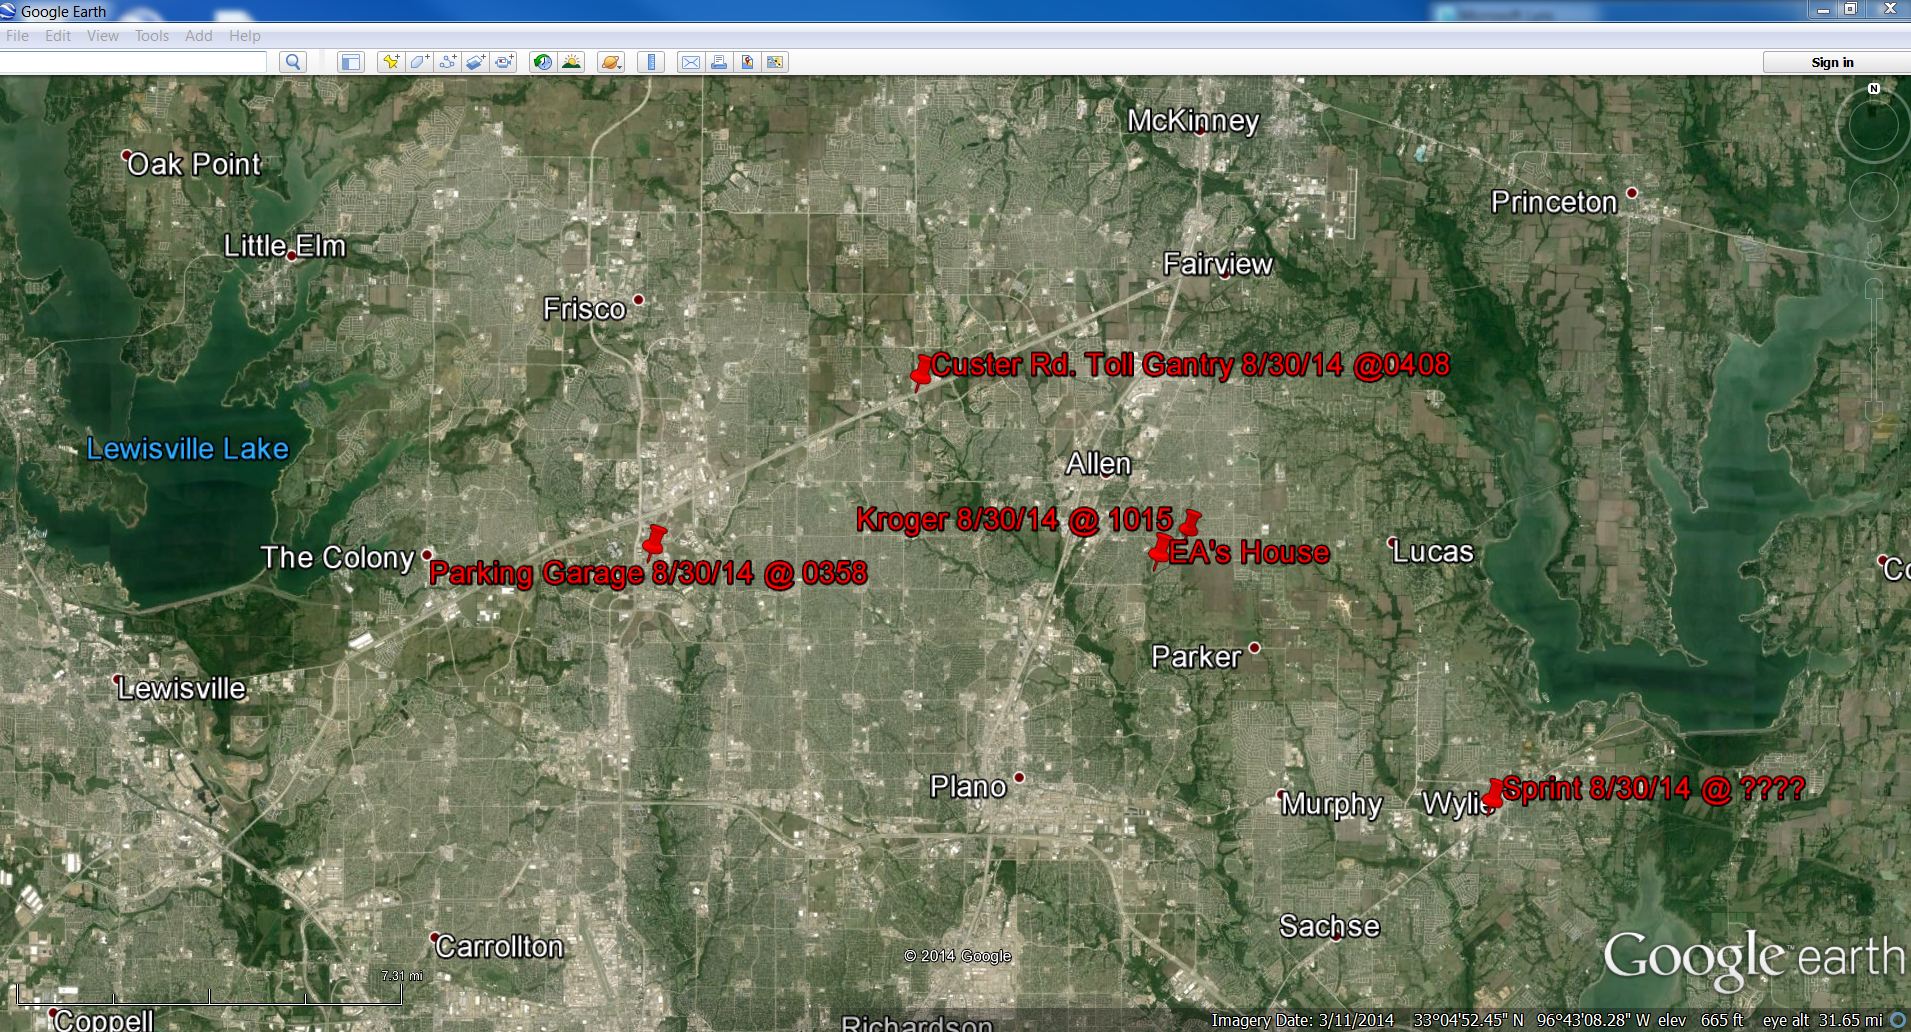Open the View menu
The width and height of the screenshot is (1911, 1032).
click(102, 36)
